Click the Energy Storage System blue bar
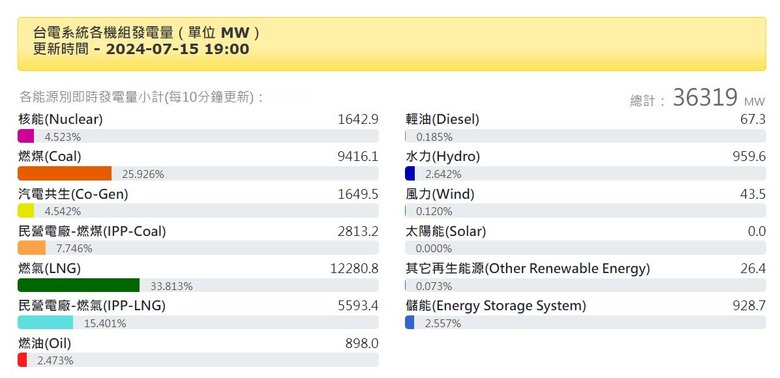The height and width of the screenshot is (378, 780). 410,323
